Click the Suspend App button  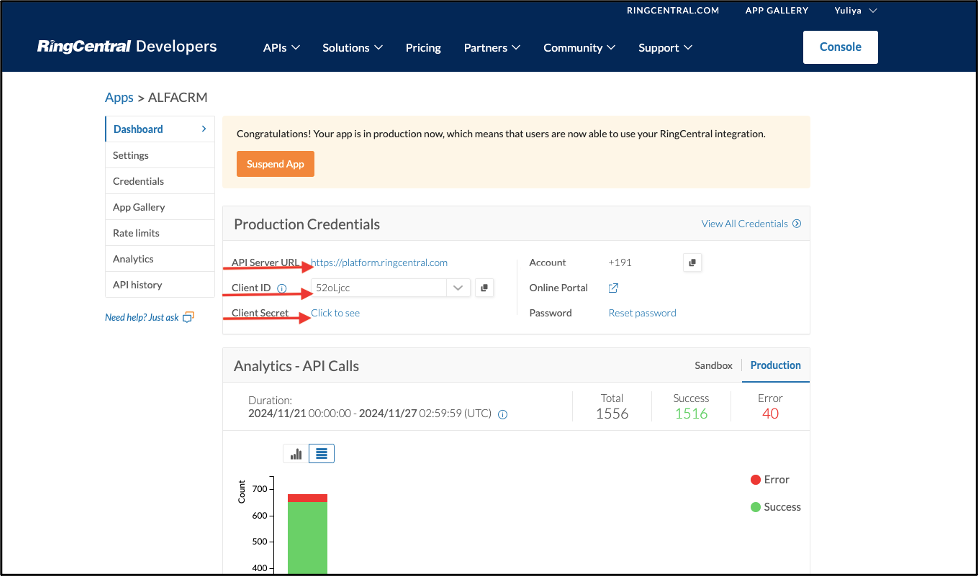point(275,164)
